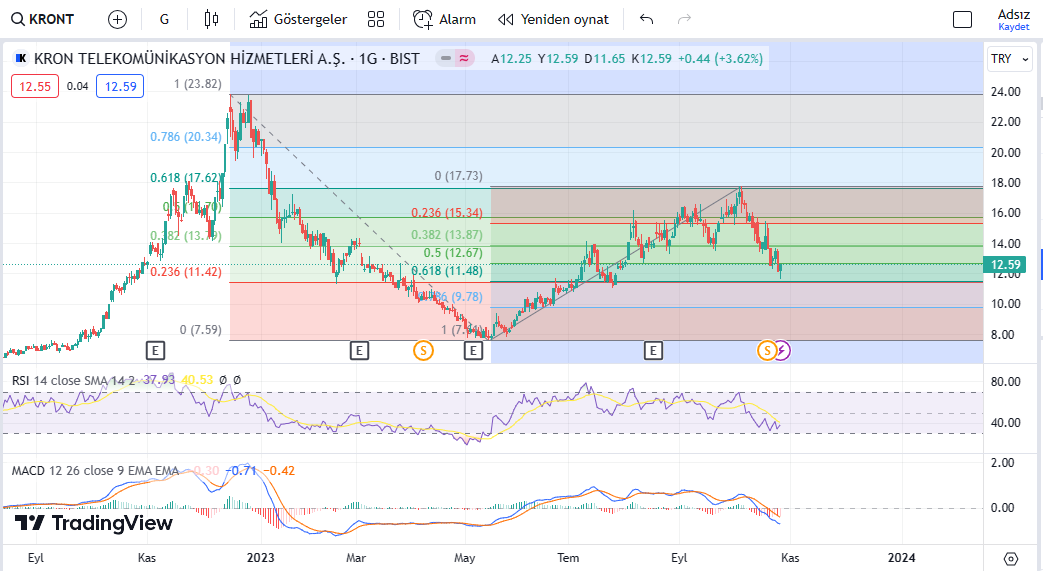Toggle the market status pill indicator
The image size is (1043, 571).
click(446, 59)
